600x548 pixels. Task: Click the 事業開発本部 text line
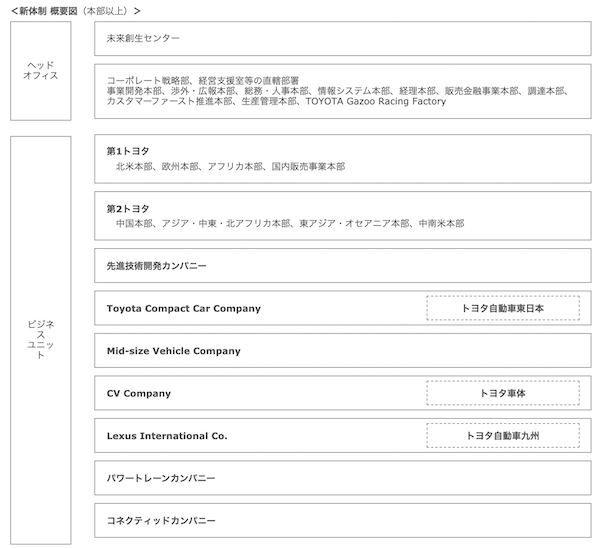pos(339,91)
